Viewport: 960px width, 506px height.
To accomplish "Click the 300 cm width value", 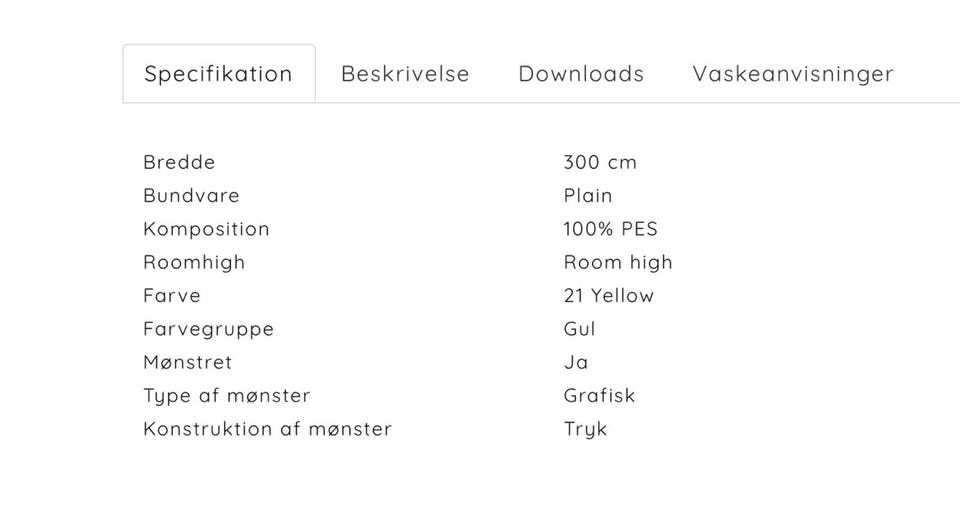I will click(x=600, y=162).
